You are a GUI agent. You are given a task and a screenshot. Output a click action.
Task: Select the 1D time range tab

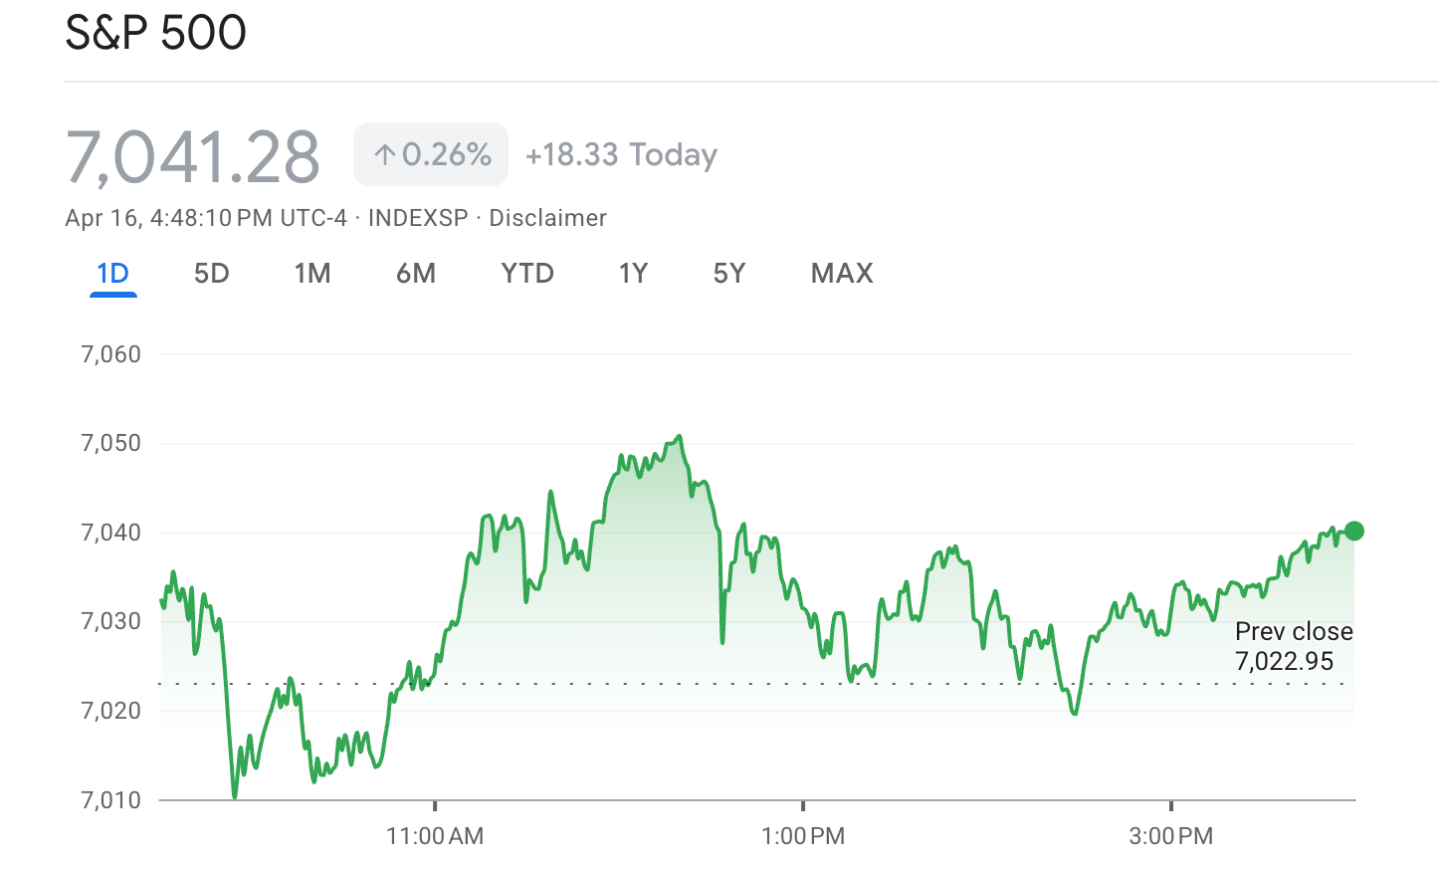click(x=113, y=273)
